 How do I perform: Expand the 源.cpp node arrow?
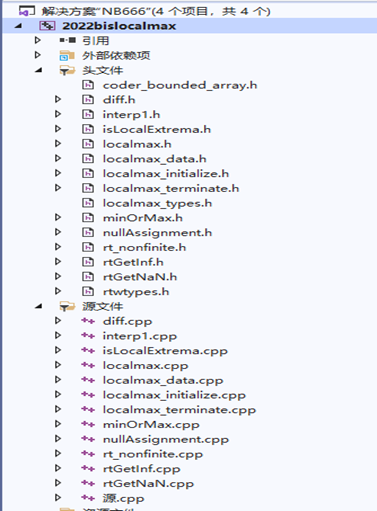[58, 498]
